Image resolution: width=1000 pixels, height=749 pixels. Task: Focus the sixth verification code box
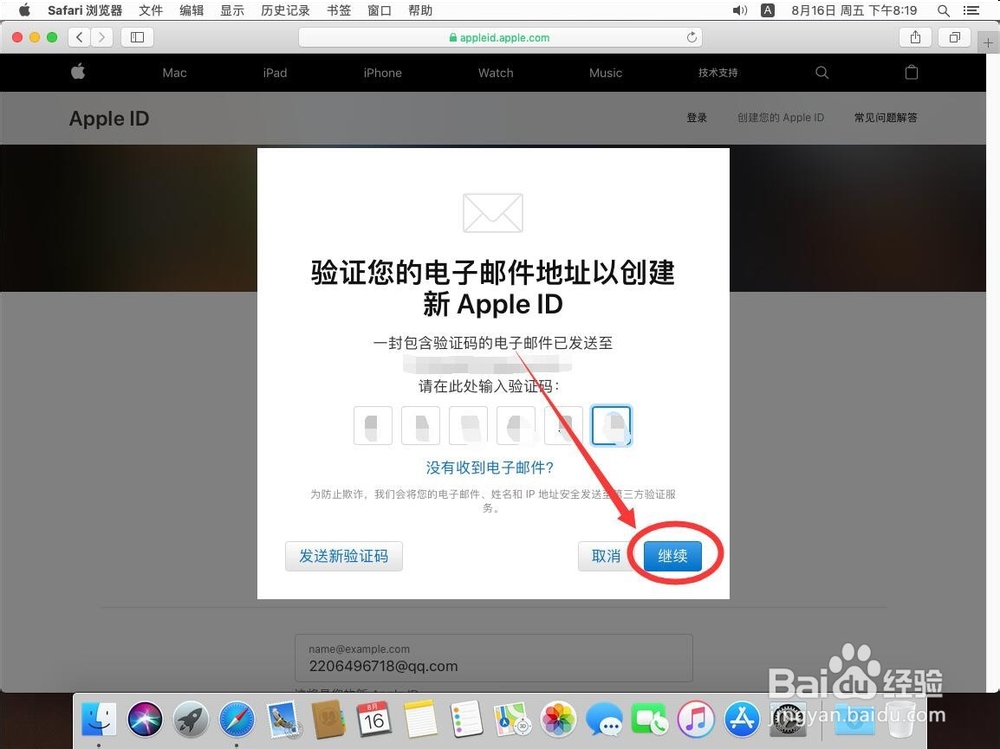tap(612, 426)
